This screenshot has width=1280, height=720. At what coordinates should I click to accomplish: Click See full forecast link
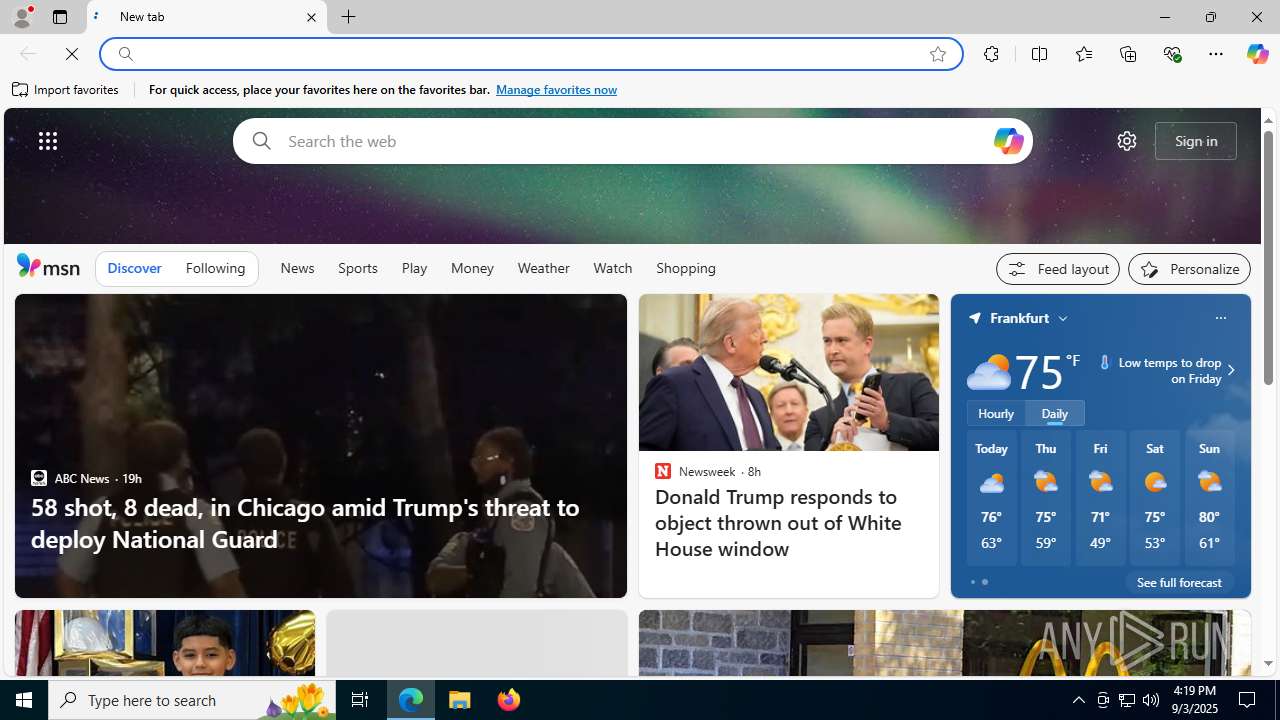[1179, 582]
